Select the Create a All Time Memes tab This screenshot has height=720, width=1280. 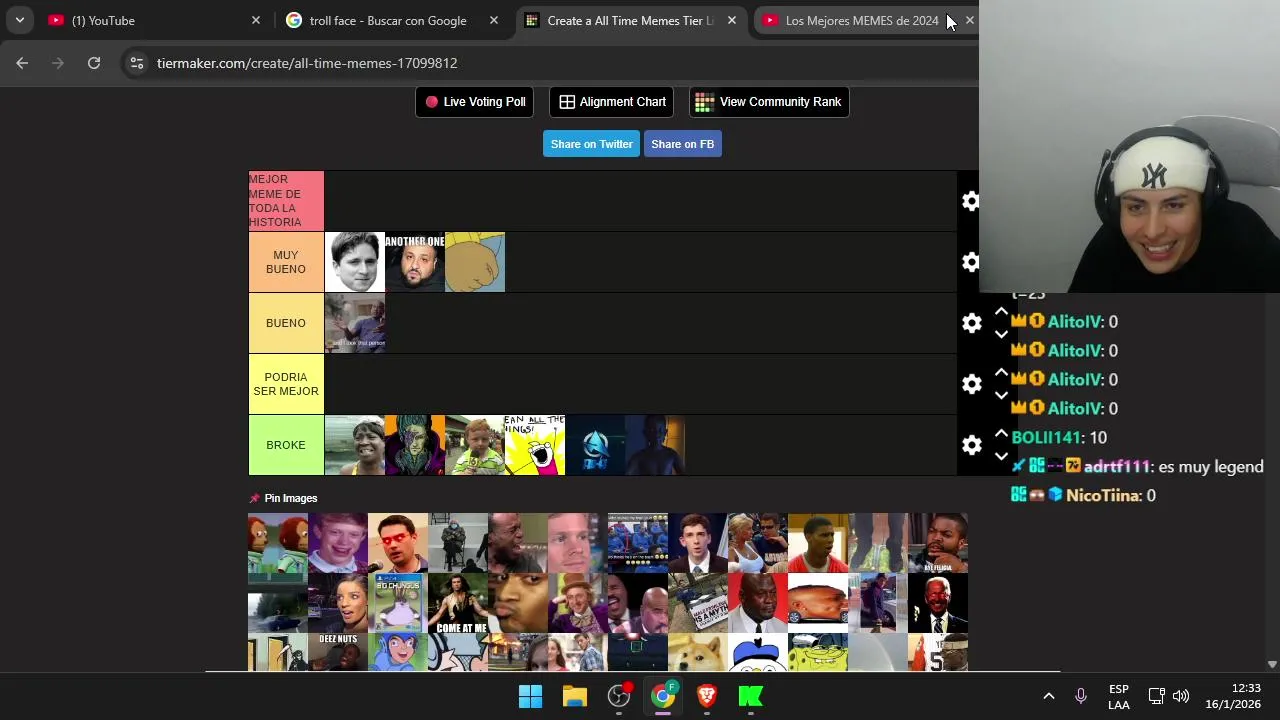[x=630, y=20]
